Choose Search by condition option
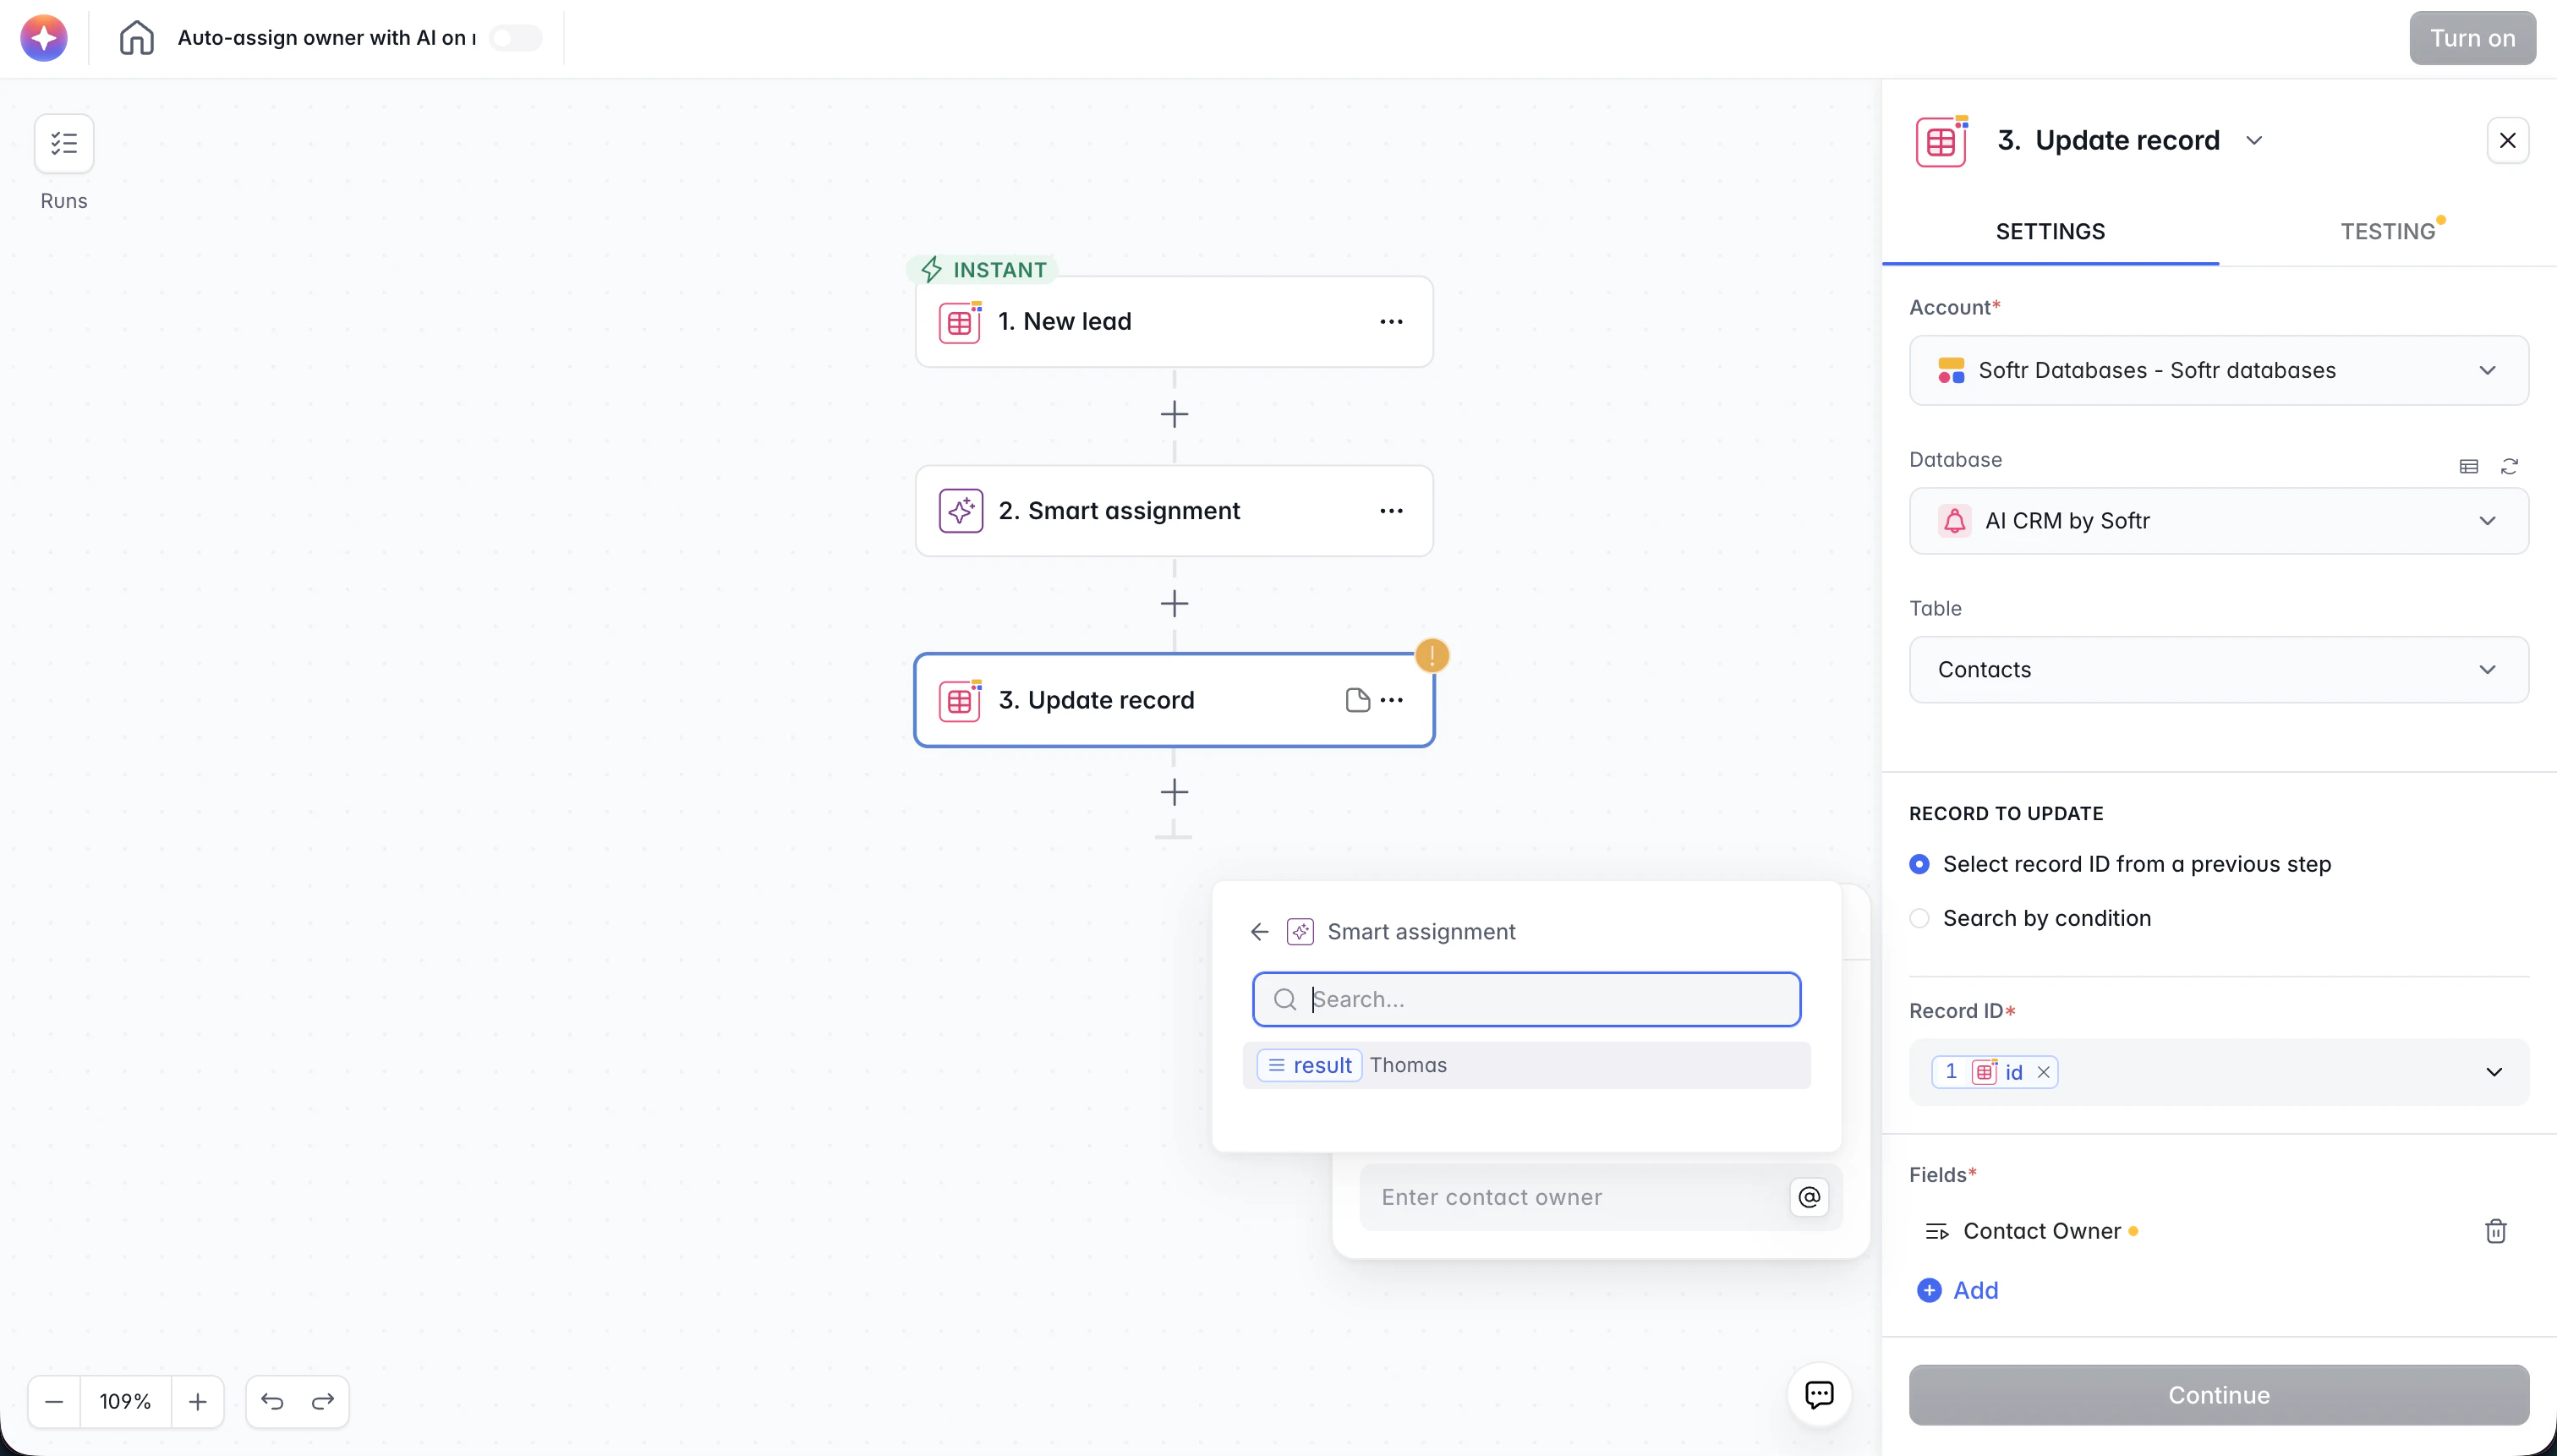 [x=1919, y=918]
